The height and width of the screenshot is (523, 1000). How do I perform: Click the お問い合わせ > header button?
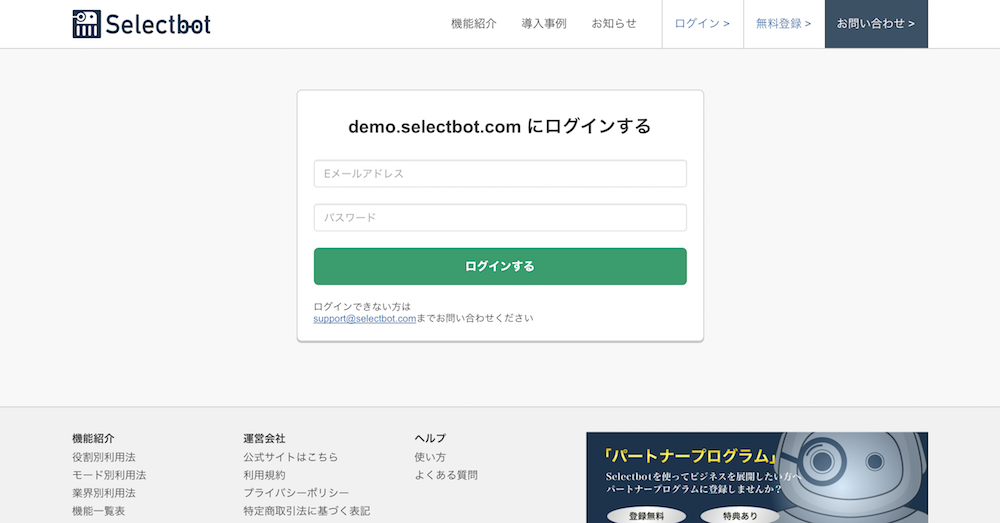pyautogui.click(x=876, y=24)
